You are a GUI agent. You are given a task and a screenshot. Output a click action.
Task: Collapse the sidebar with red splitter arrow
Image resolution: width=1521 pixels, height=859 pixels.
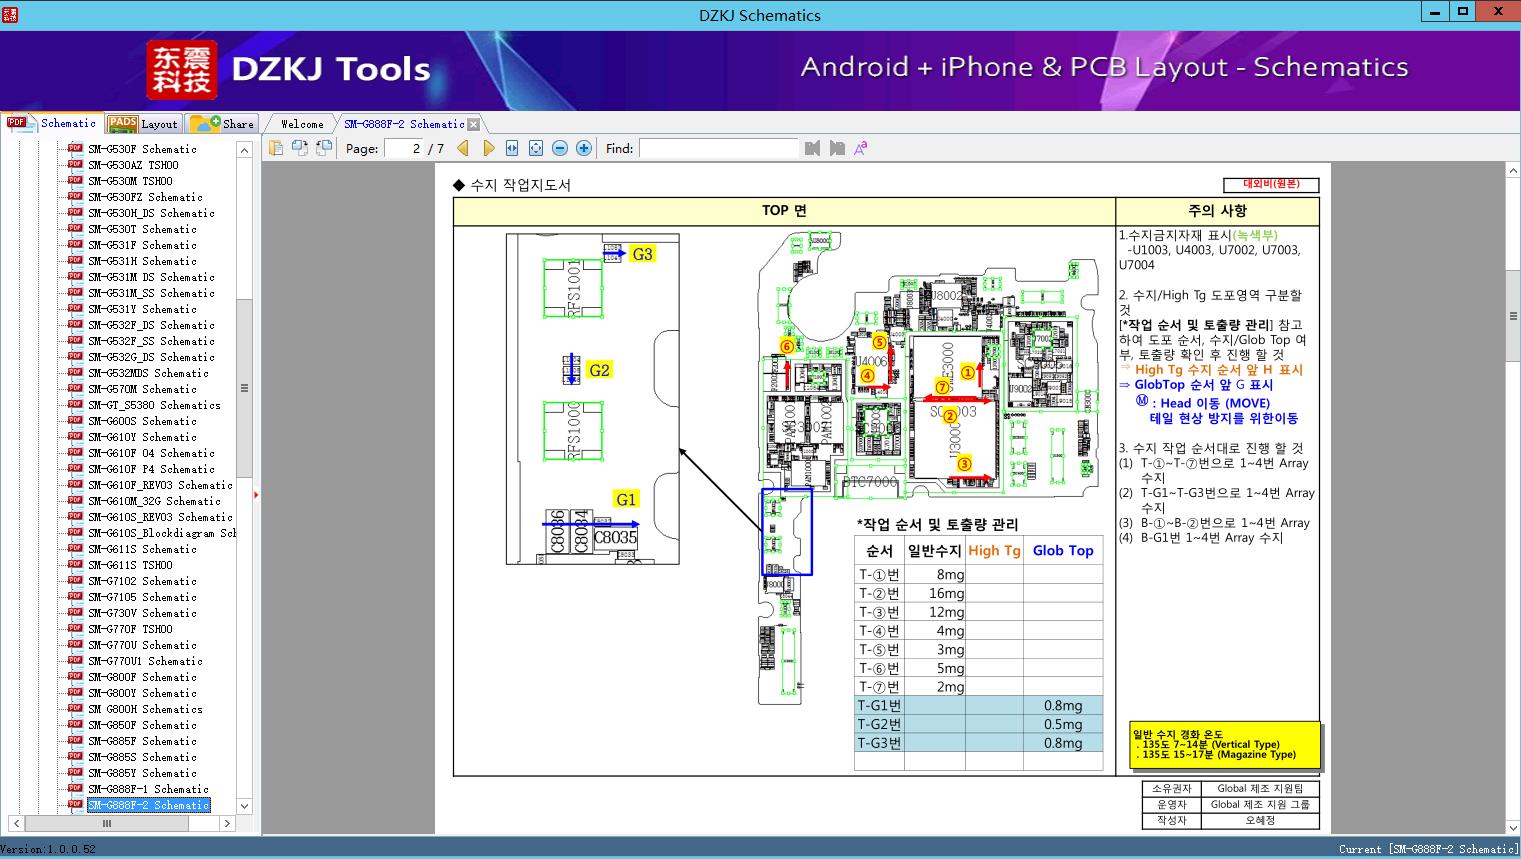coord(256,494)
